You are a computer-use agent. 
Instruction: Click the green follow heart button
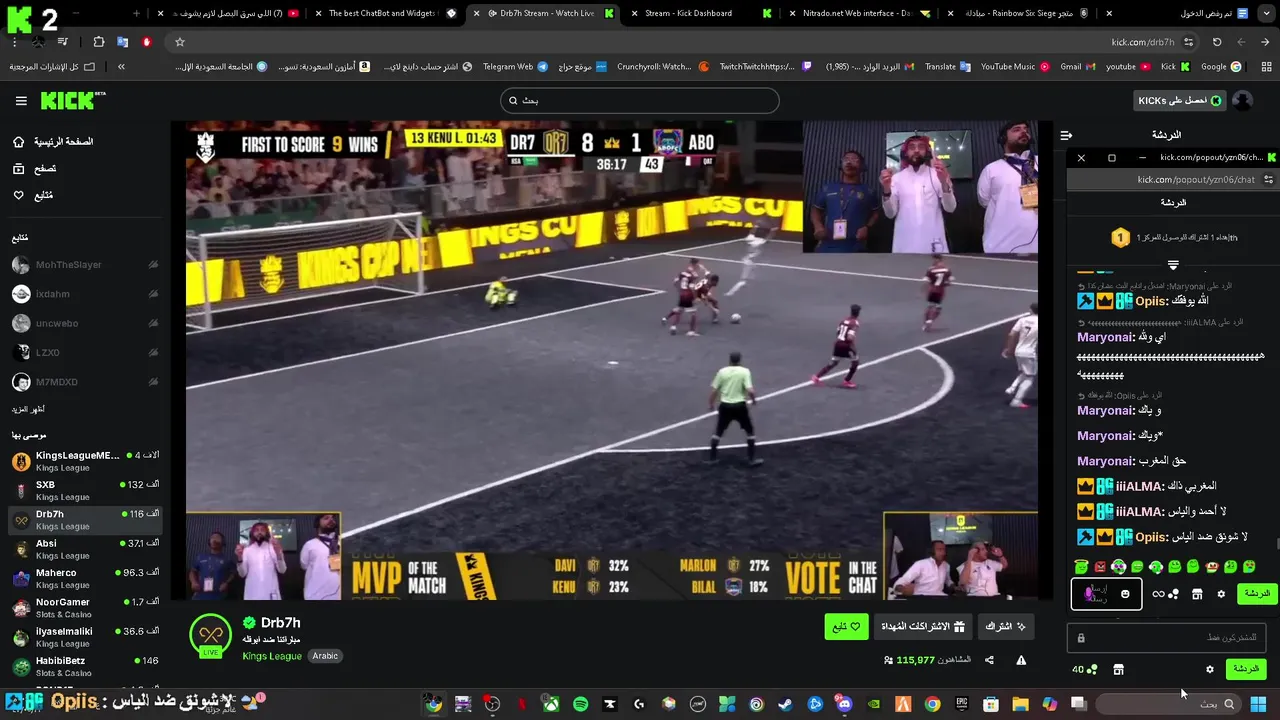[846, 627]
